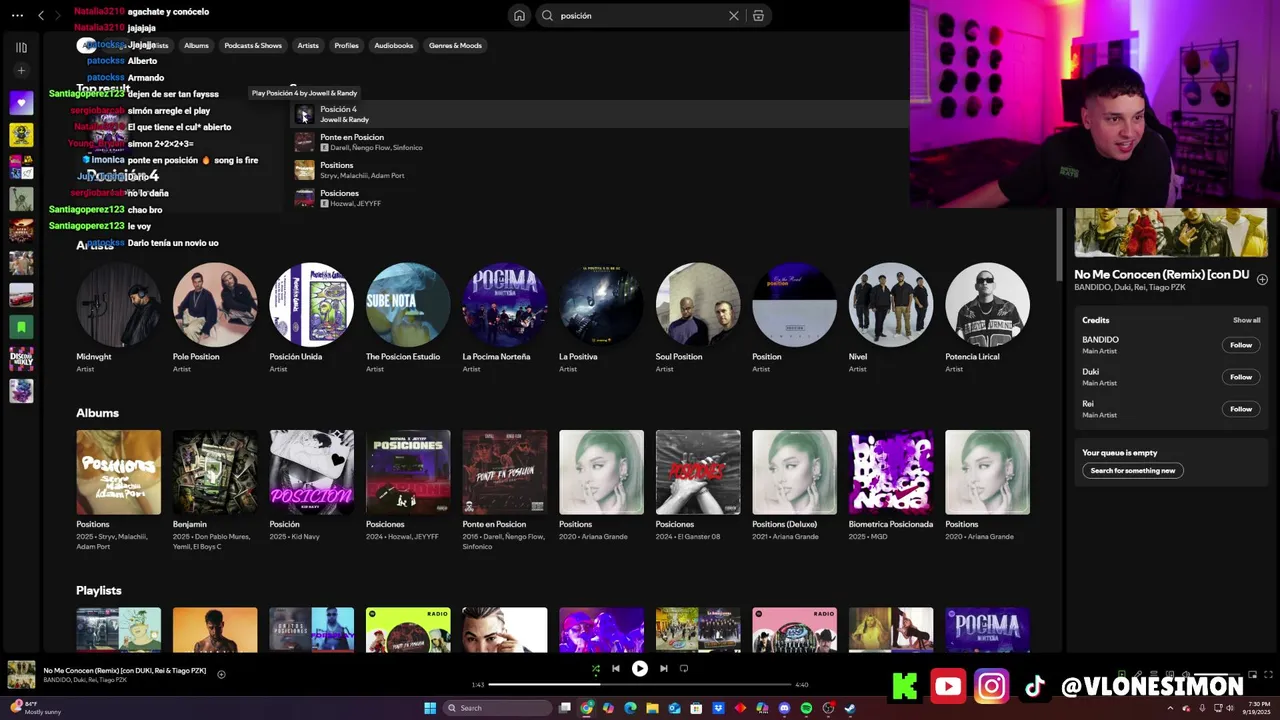This screenshot has width=1280, height=720.
Task: Open Spotify from the Windows taskbar
Action: pos(806,708)
